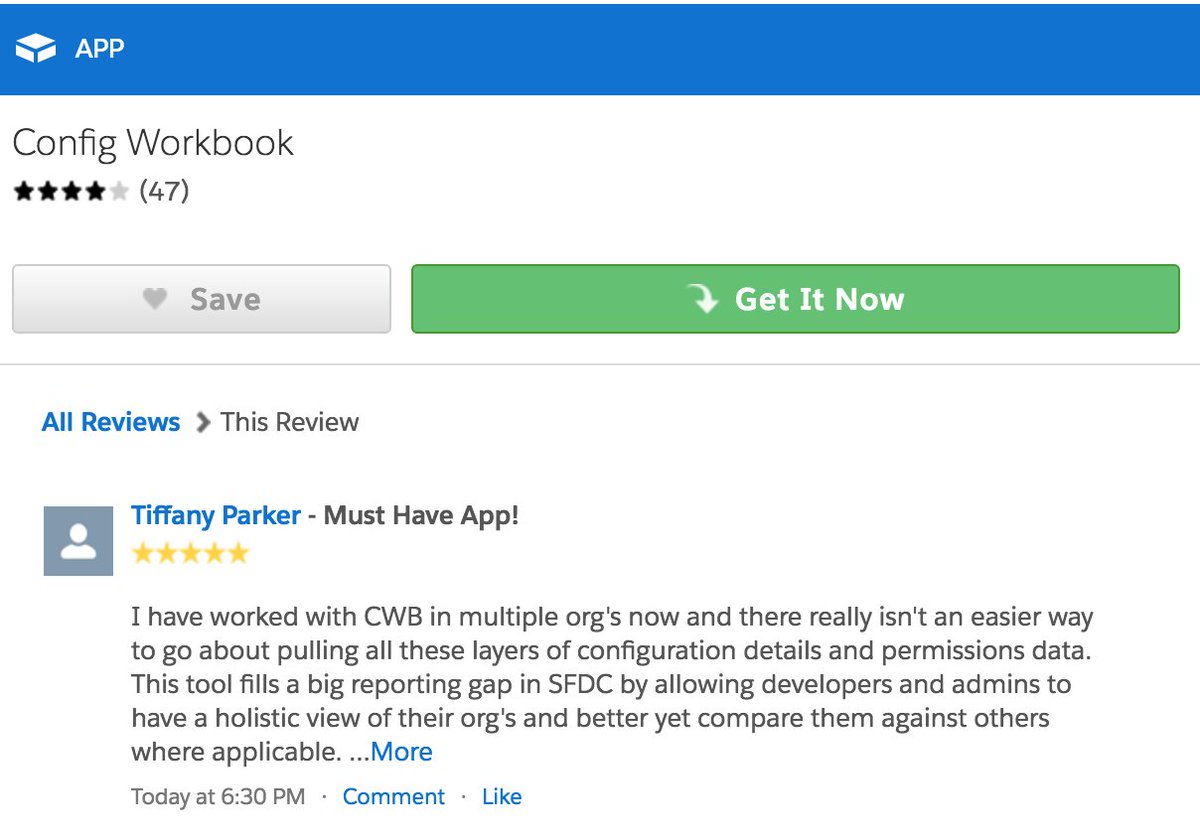Click Tiffany Parker's avatar image

[78, 541]
